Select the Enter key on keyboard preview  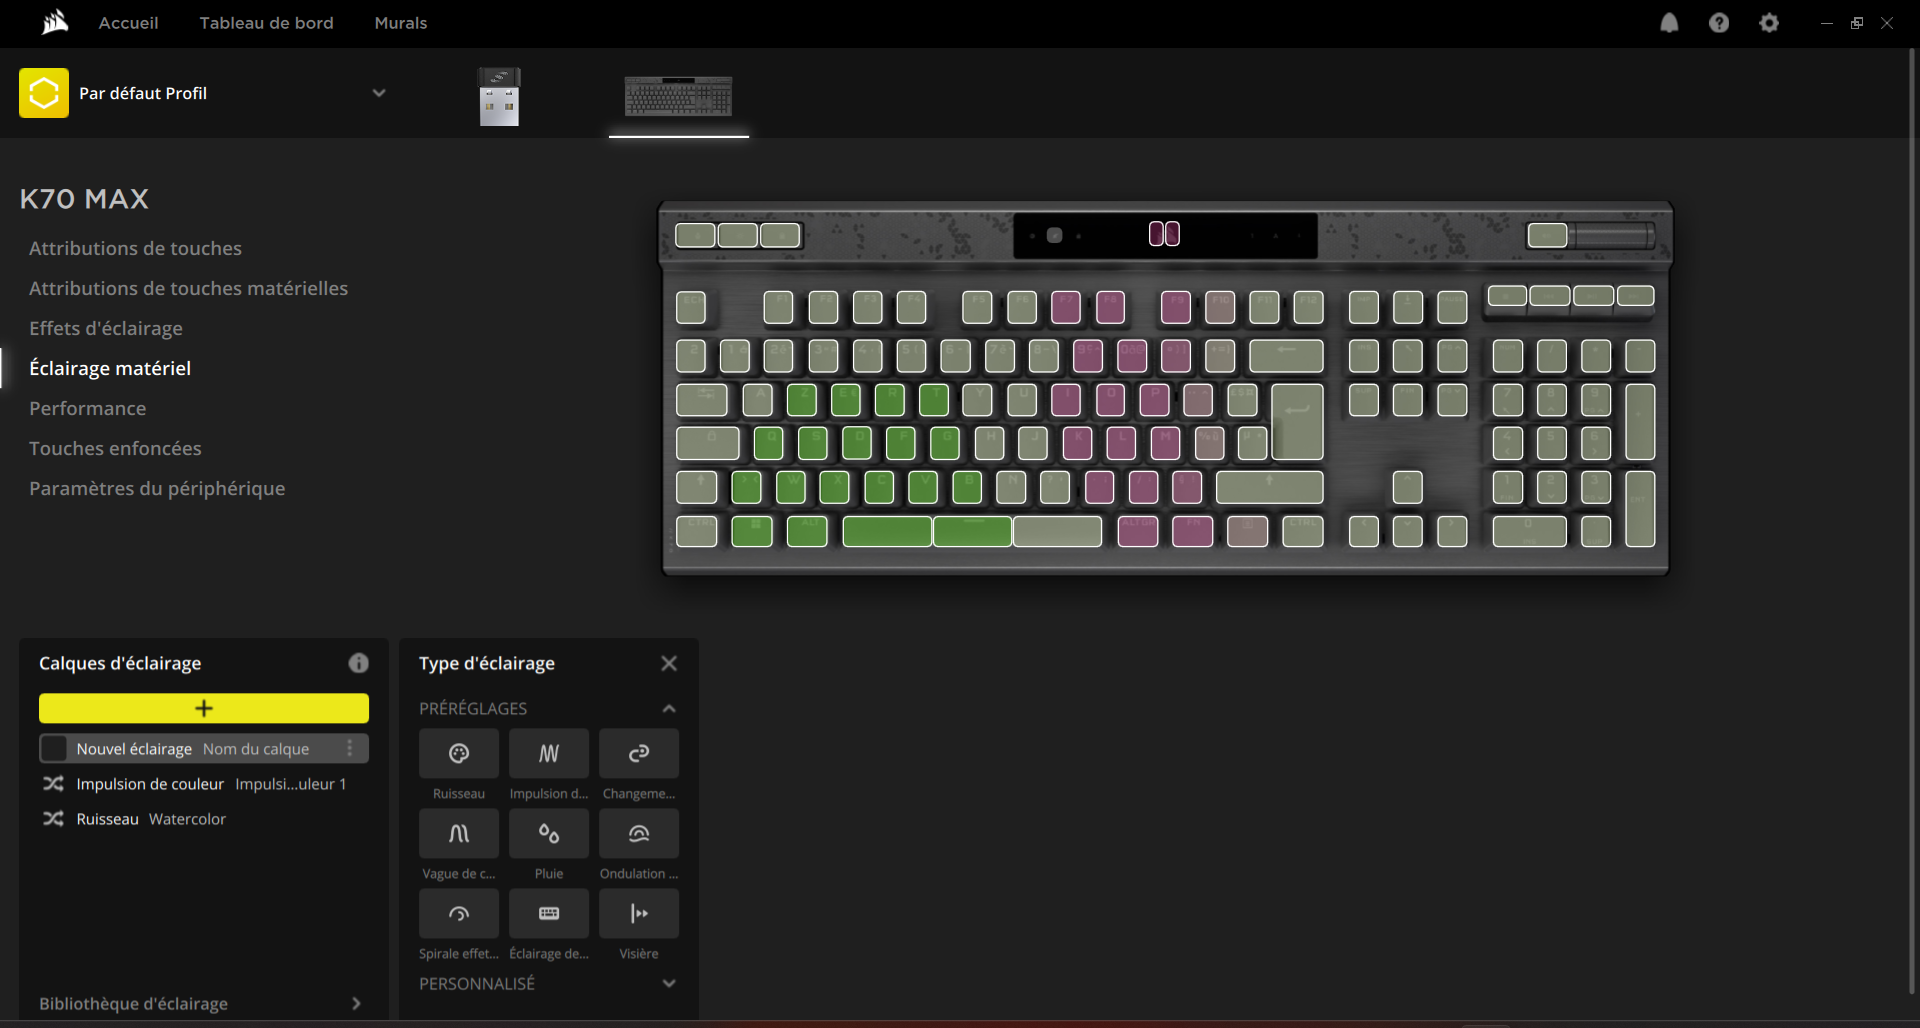click(1297, 421)
